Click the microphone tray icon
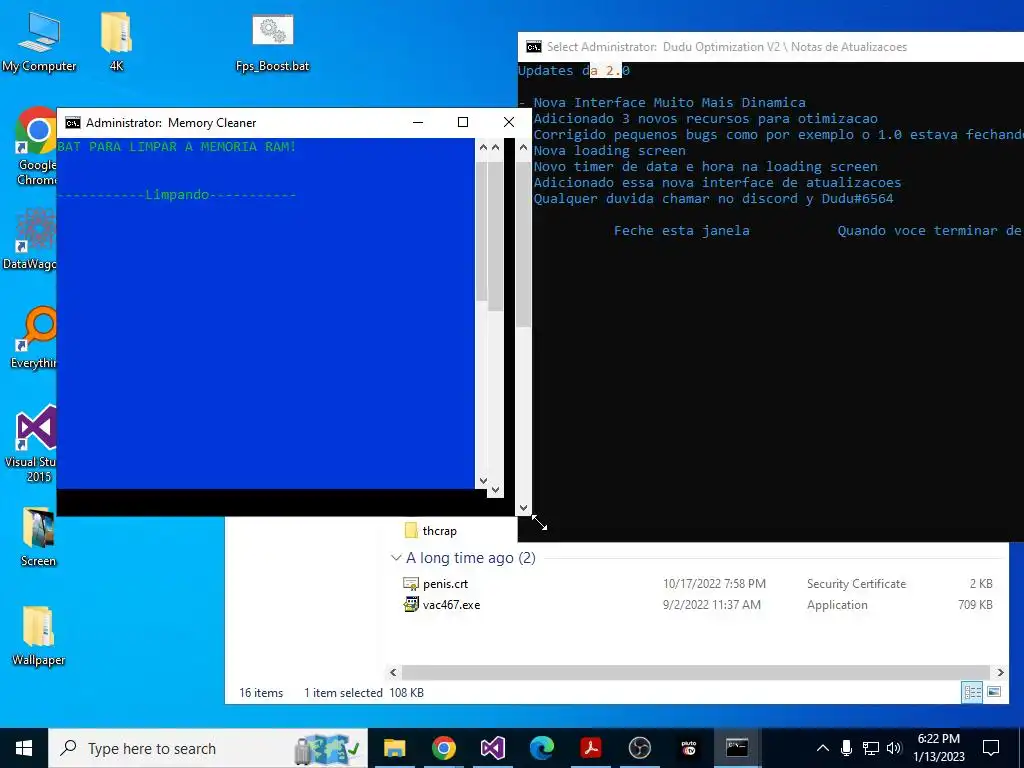The height and width of the screenshot is (768, 1024). 846,748
